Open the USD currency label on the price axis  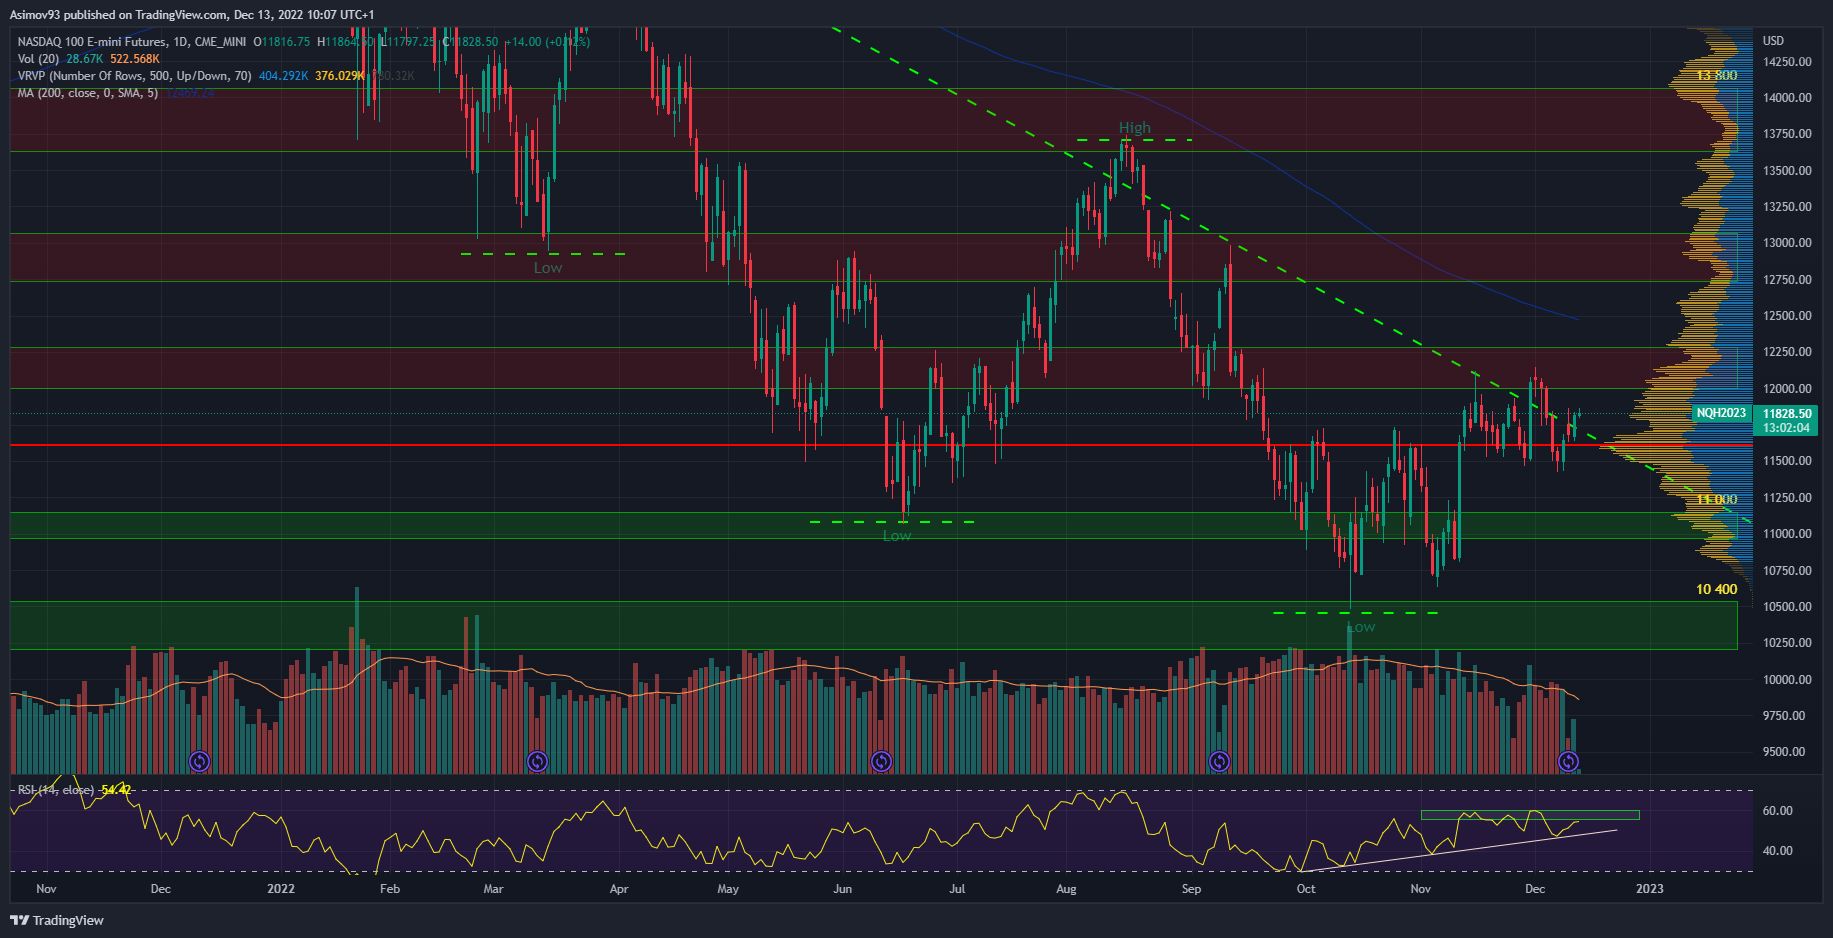tap(1773, 41)
